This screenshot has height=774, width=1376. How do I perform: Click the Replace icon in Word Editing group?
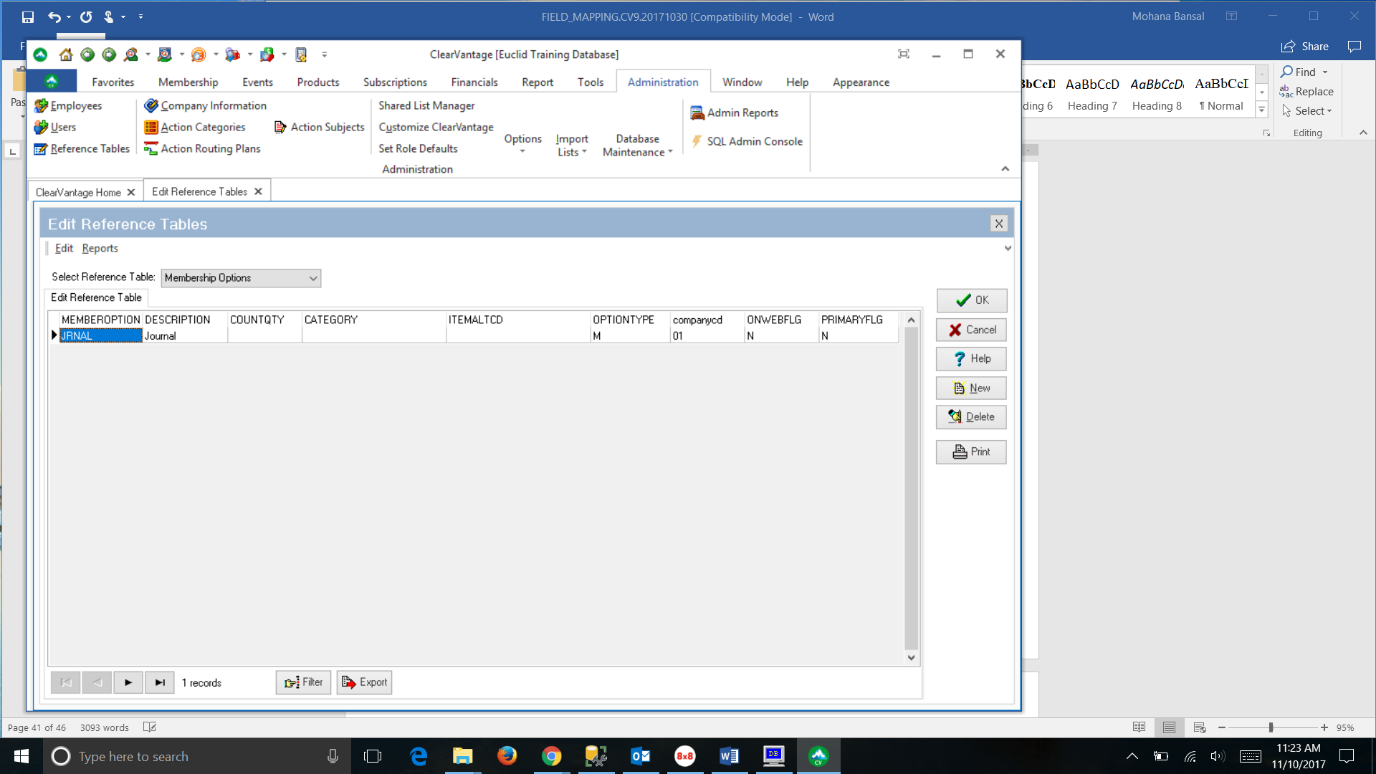(1286, 91)
